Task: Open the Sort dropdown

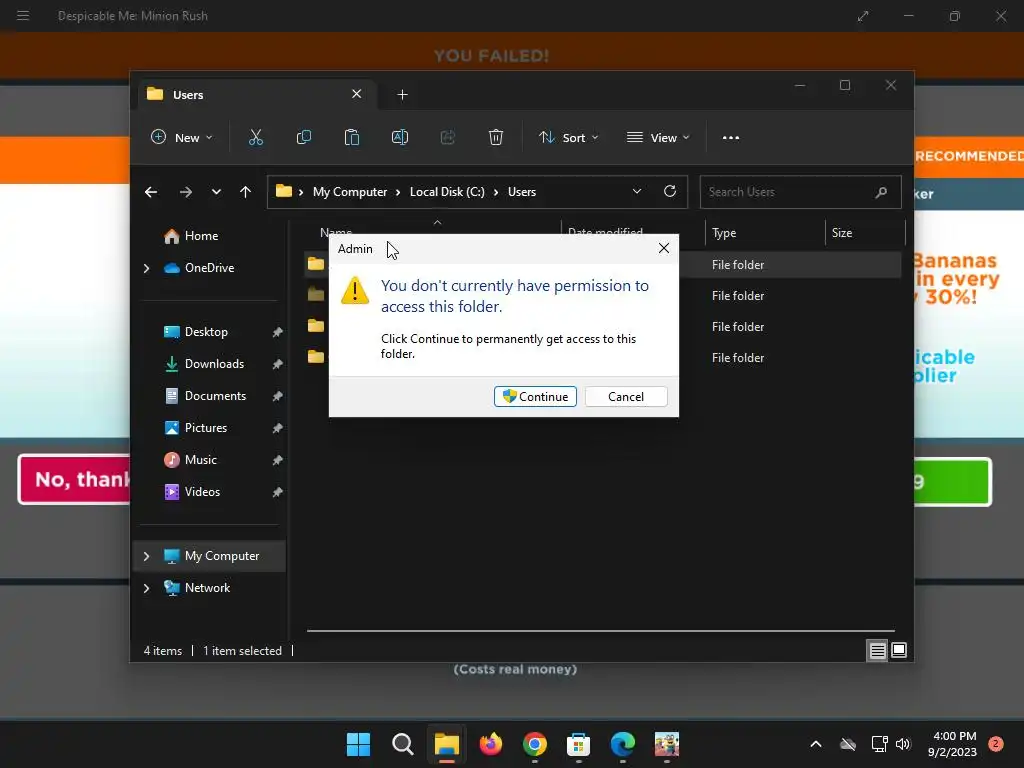Action: [568, 137]
